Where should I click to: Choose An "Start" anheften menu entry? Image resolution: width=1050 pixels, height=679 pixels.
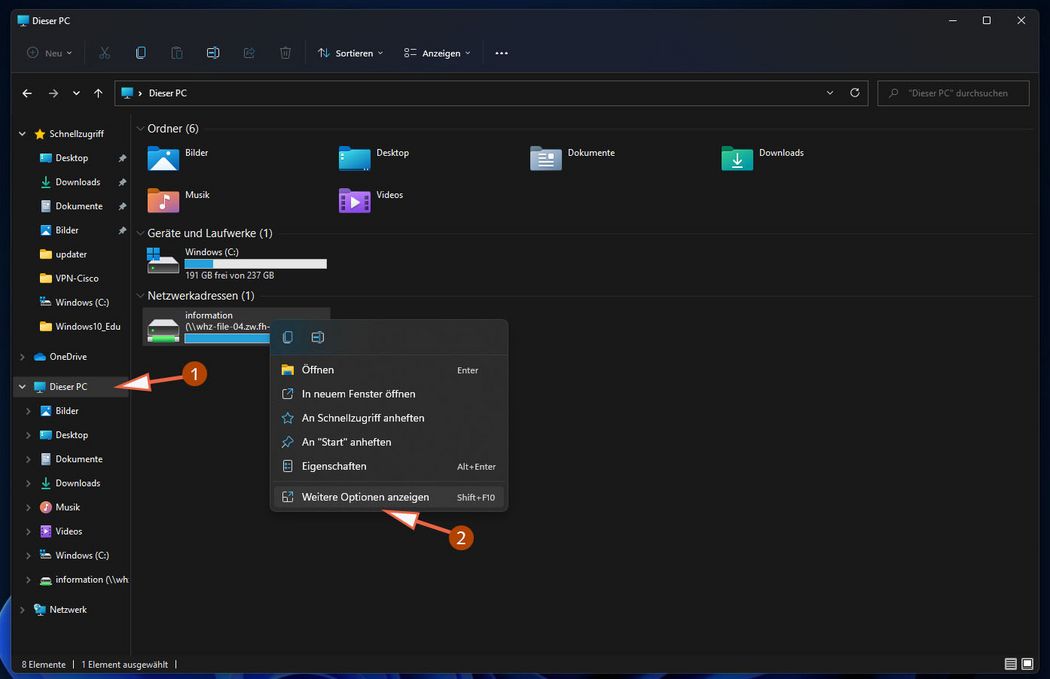[x=389, y=443]
